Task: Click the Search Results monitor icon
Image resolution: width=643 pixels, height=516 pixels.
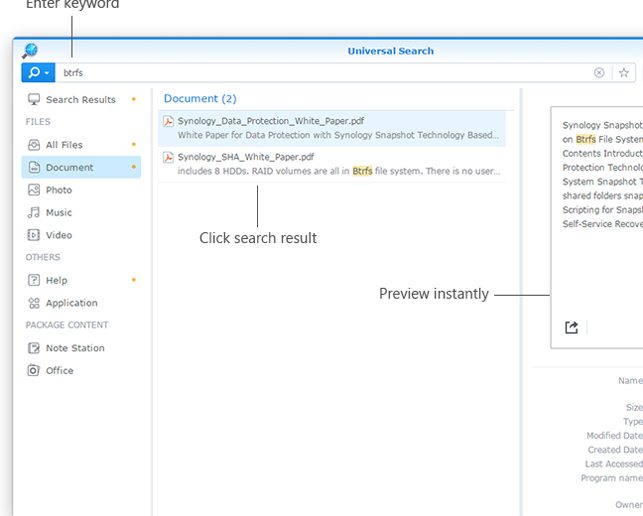Action: point(34,99)
